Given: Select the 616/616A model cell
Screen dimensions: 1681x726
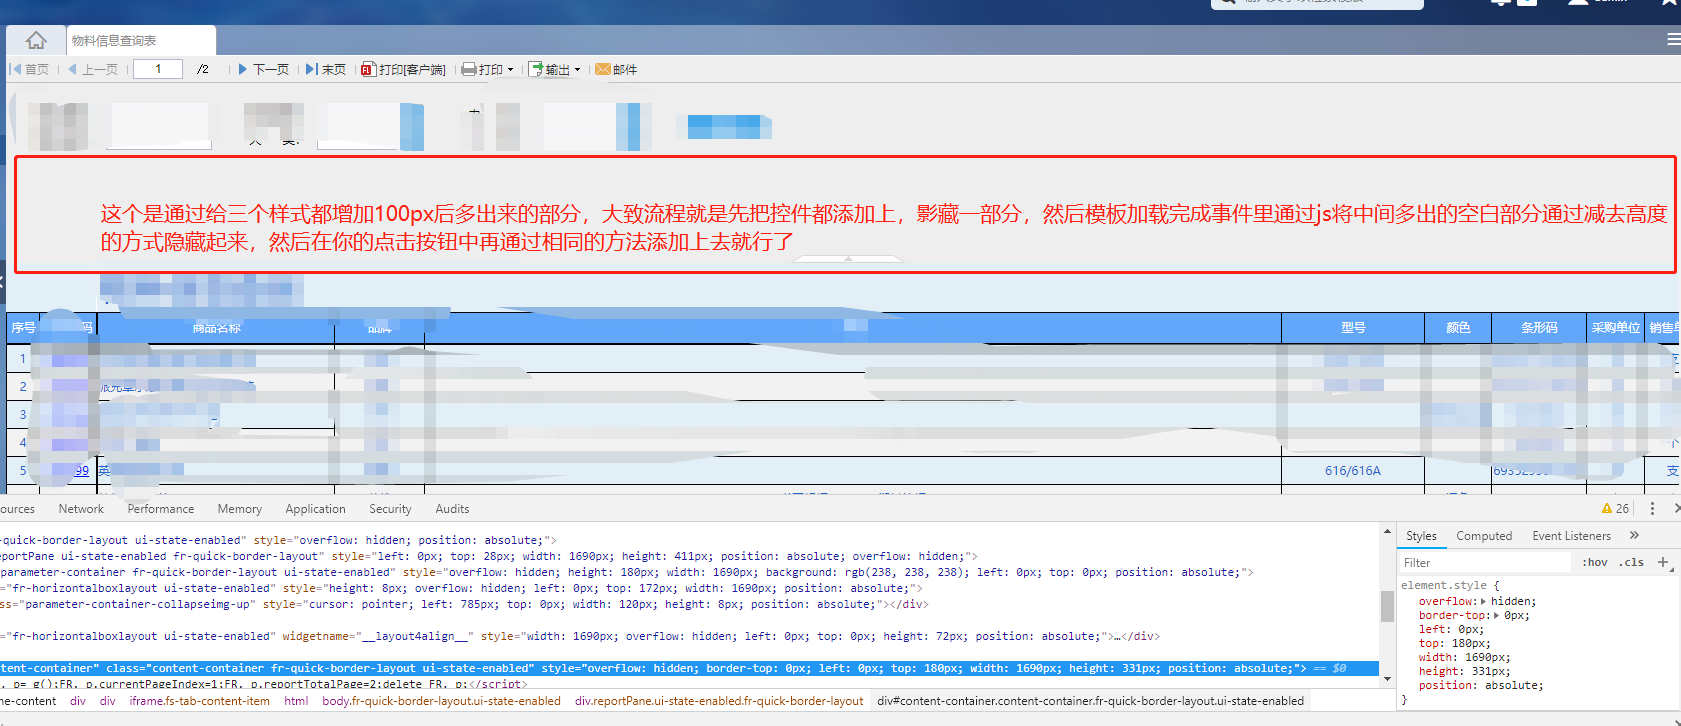Looking at the screenshot, I should 1353,471.
